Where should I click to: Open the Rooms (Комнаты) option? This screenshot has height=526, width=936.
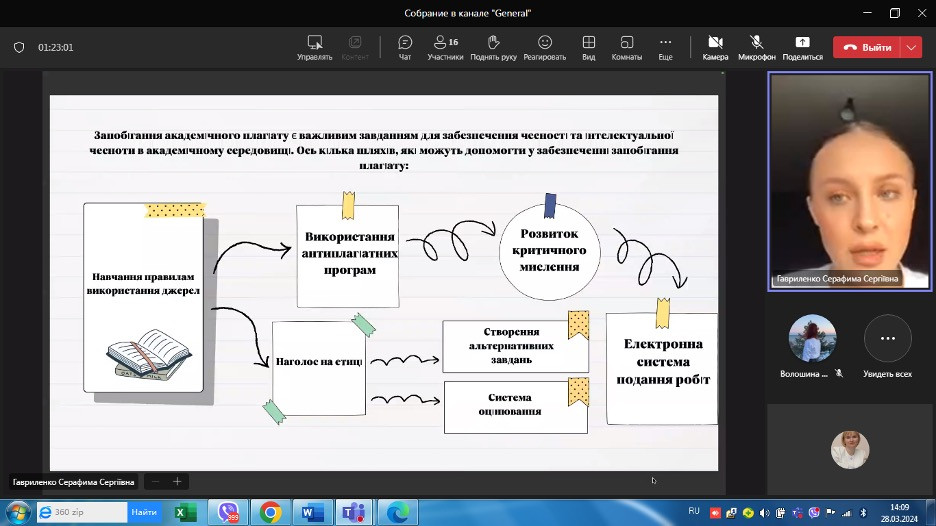coord(627,46)
